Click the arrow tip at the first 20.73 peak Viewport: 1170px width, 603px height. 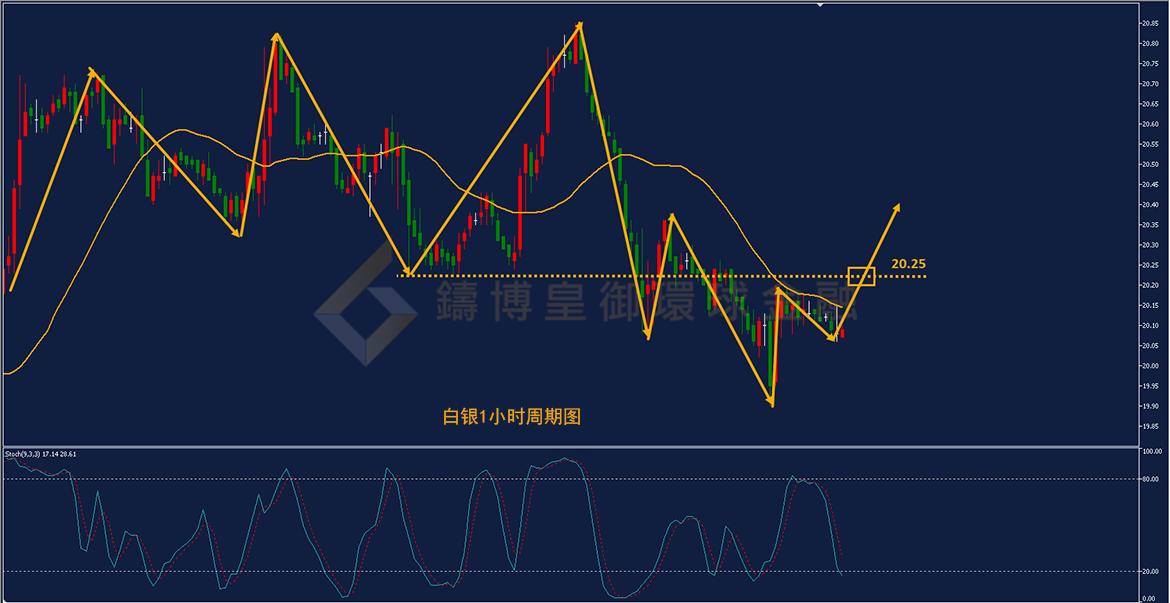[x=92, y=72]
